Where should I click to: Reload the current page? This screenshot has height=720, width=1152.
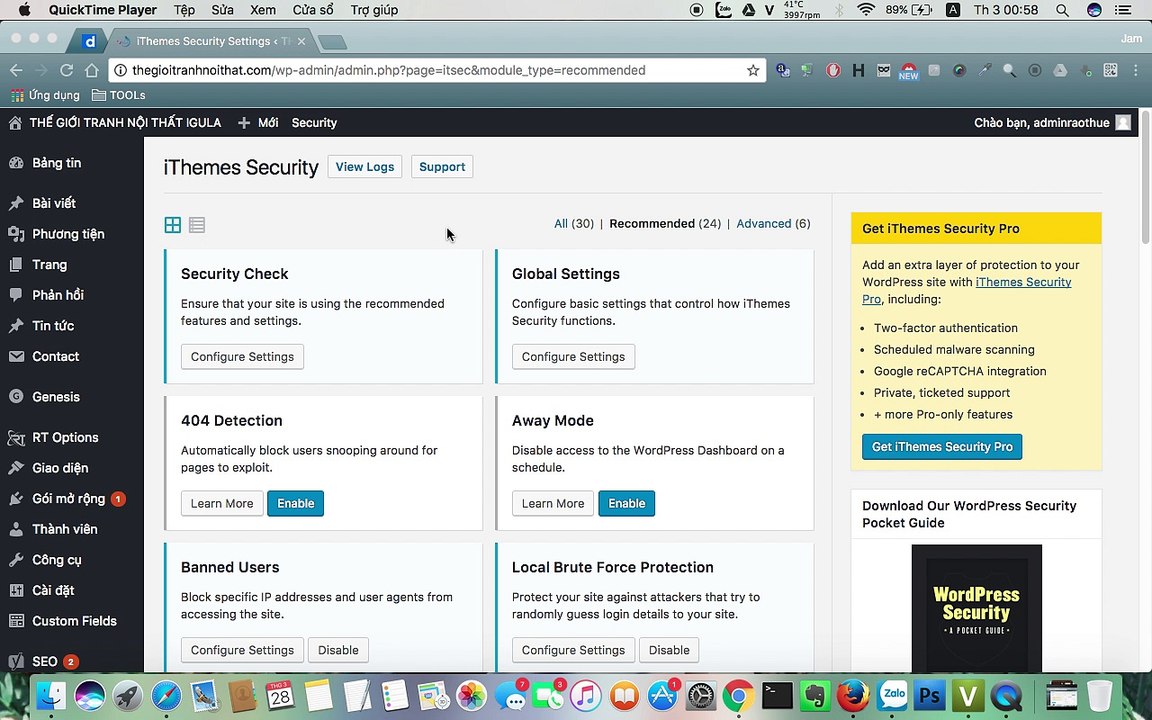coord(66,71)
